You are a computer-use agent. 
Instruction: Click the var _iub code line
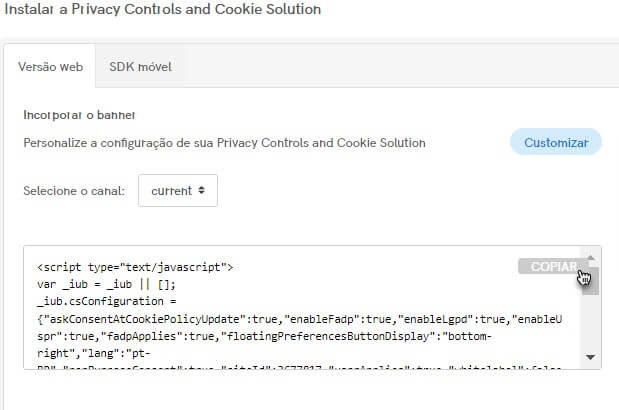tap(106, 284)
